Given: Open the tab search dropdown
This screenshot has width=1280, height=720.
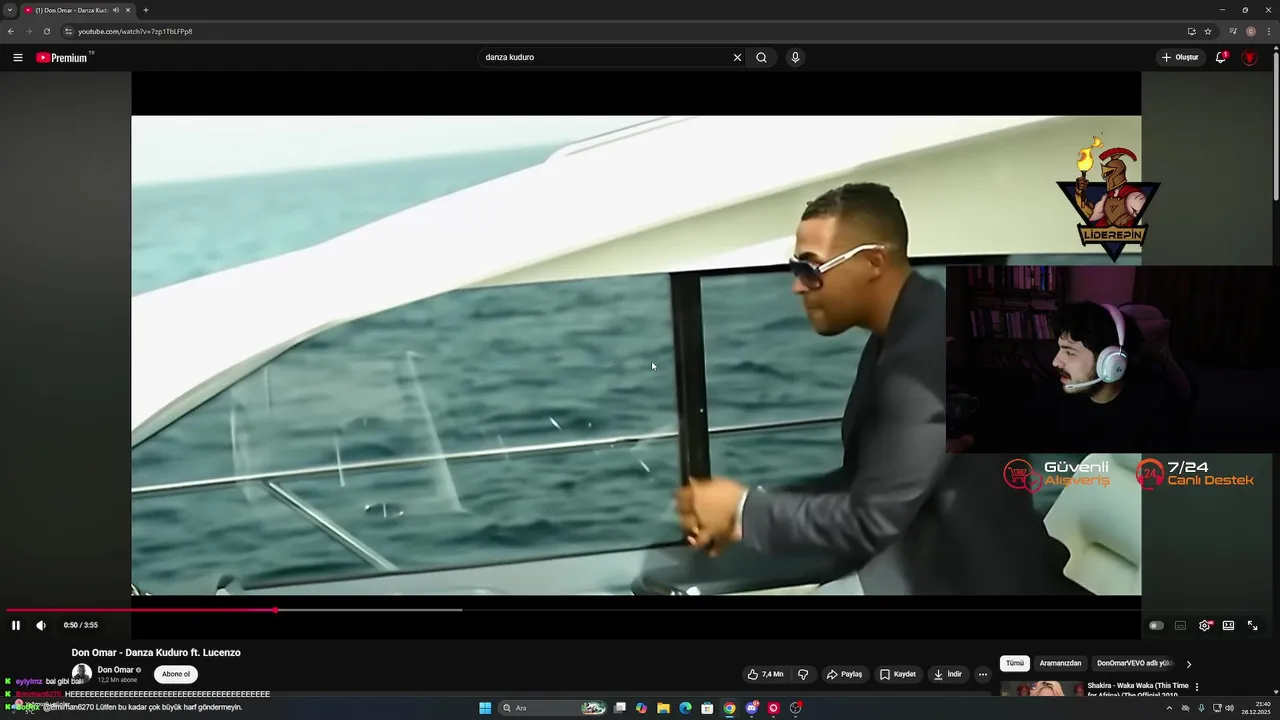Looking at the screenshot, I should pos(10,10).
